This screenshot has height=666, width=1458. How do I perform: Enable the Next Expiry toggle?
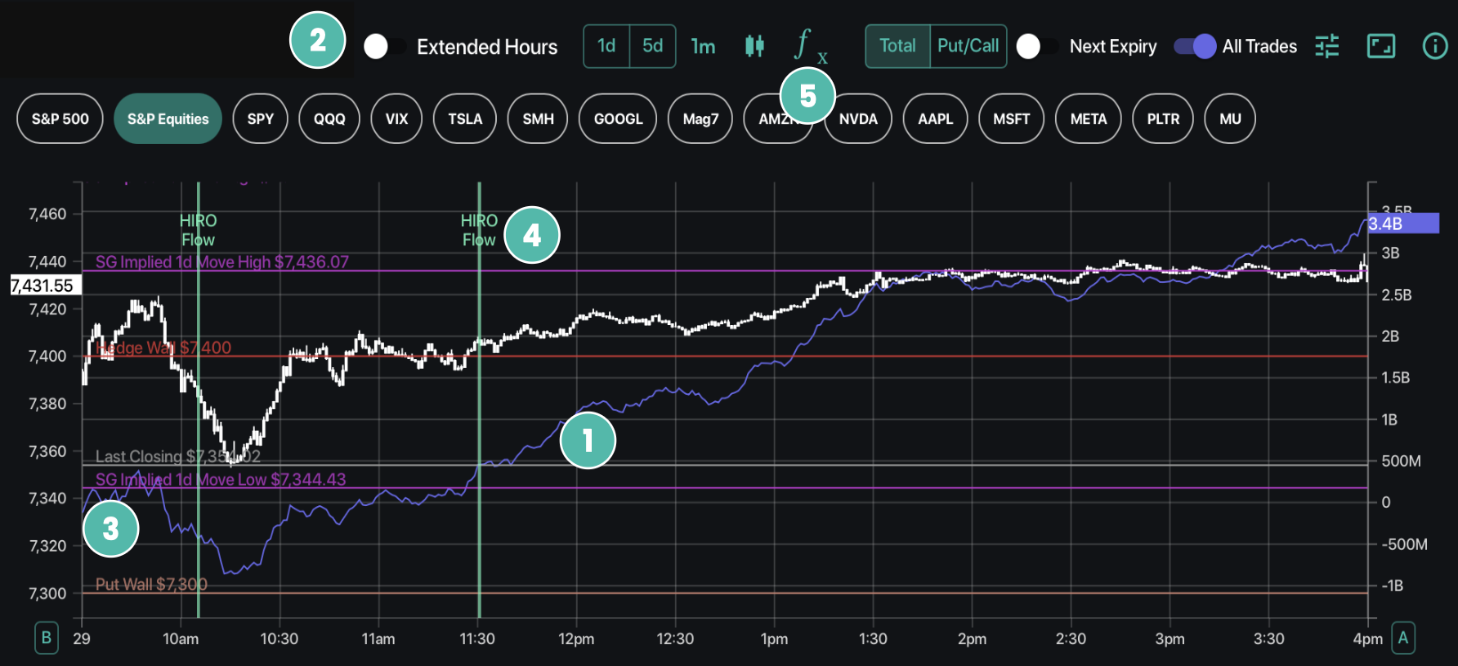pyautogui.click(x=1037, y=46)
